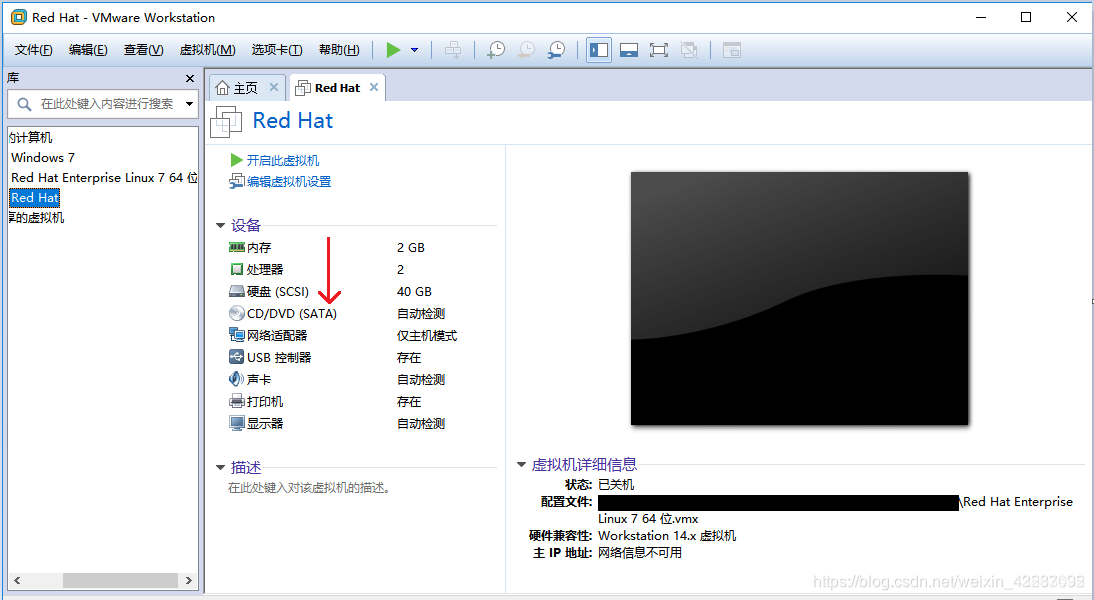This screenshot has height=600, width=1094.
Task: Open the 文件(F) menu
Action: tap(33, 50)
